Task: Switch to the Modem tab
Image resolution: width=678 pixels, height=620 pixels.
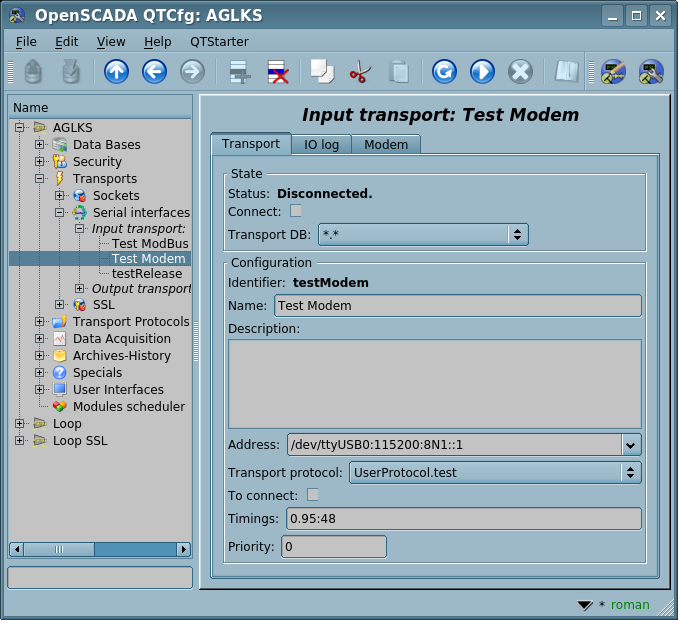Action: (386, 144)
